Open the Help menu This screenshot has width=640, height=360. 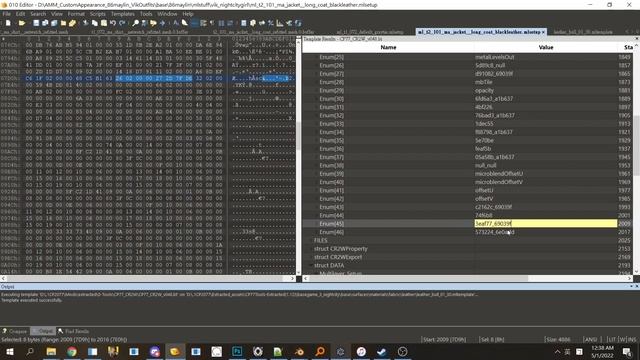(188, 14)
